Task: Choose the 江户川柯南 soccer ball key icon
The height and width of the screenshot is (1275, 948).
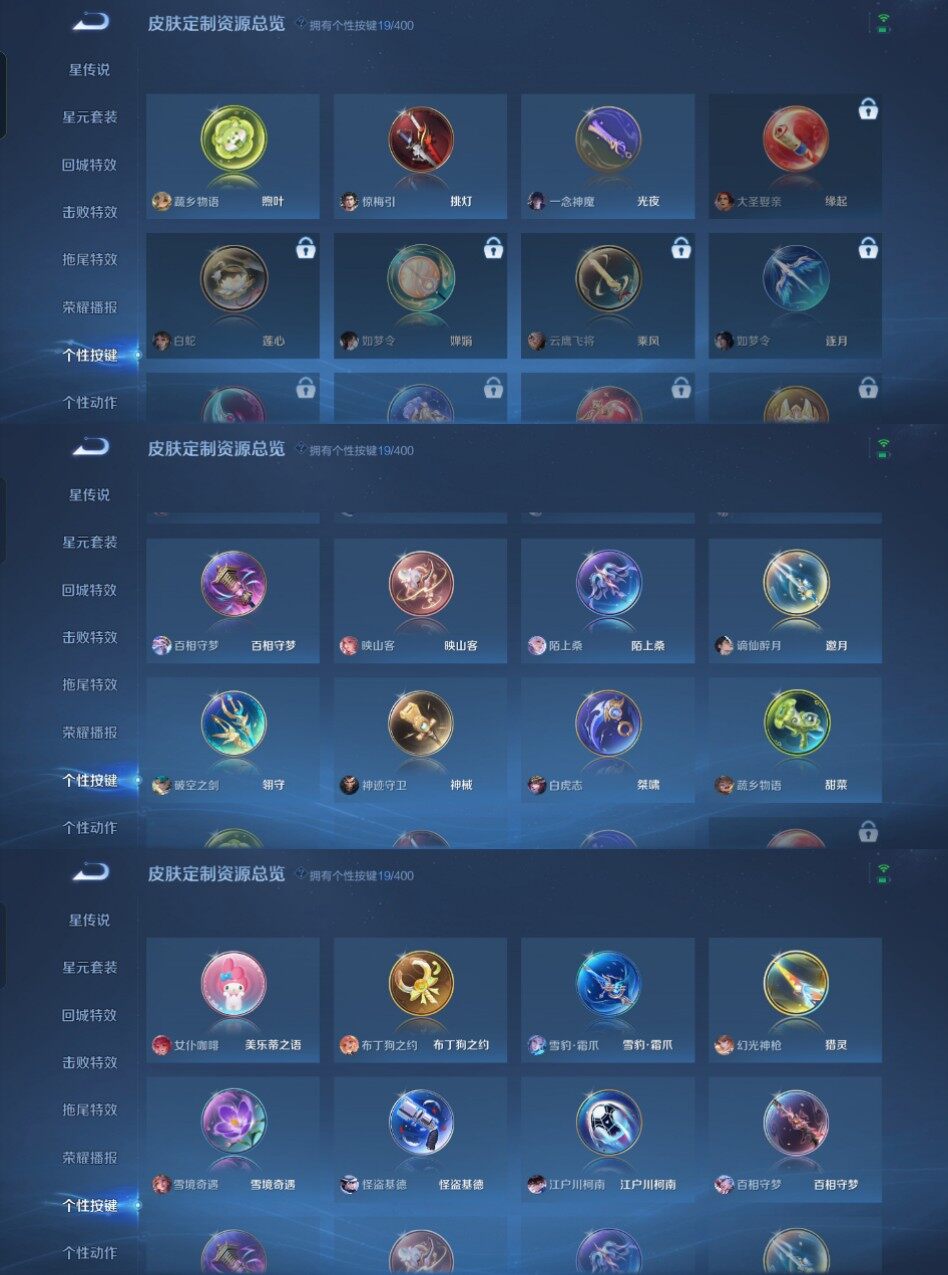Action: [607, 1123]
